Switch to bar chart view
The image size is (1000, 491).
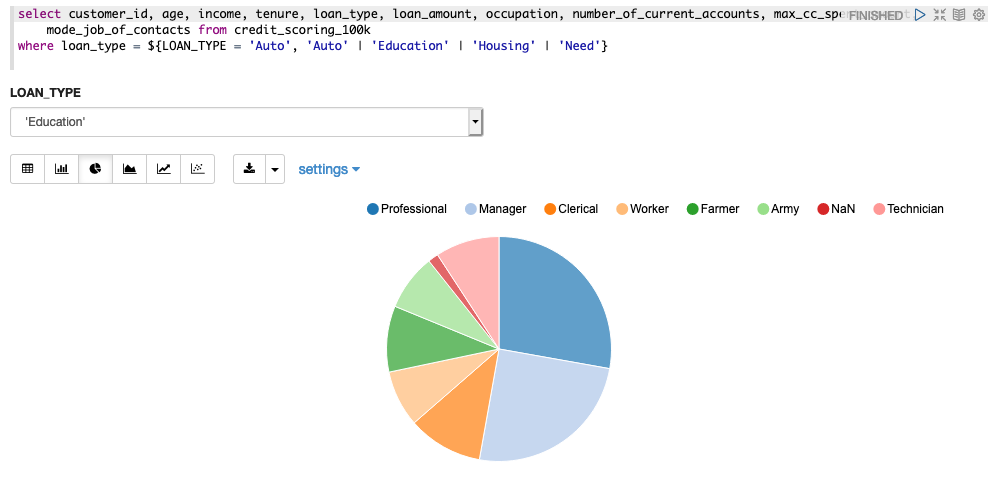click(61, 169)
